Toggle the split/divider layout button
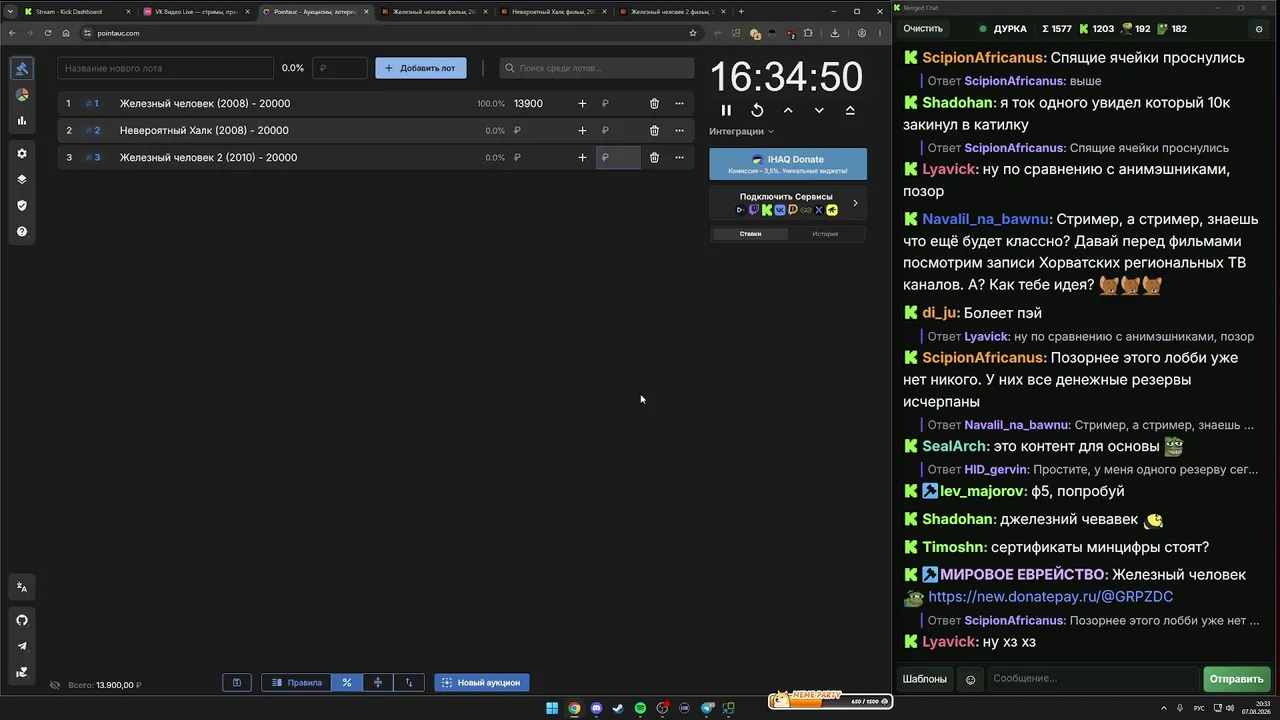Image resolution: width=1280 pixels, height=720 pixels. click(x=378, y=682)
